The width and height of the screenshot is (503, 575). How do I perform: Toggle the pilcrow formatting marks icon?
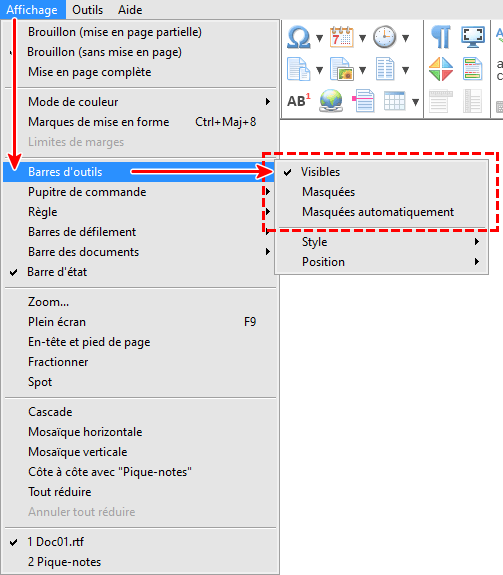tap(441, 37)
